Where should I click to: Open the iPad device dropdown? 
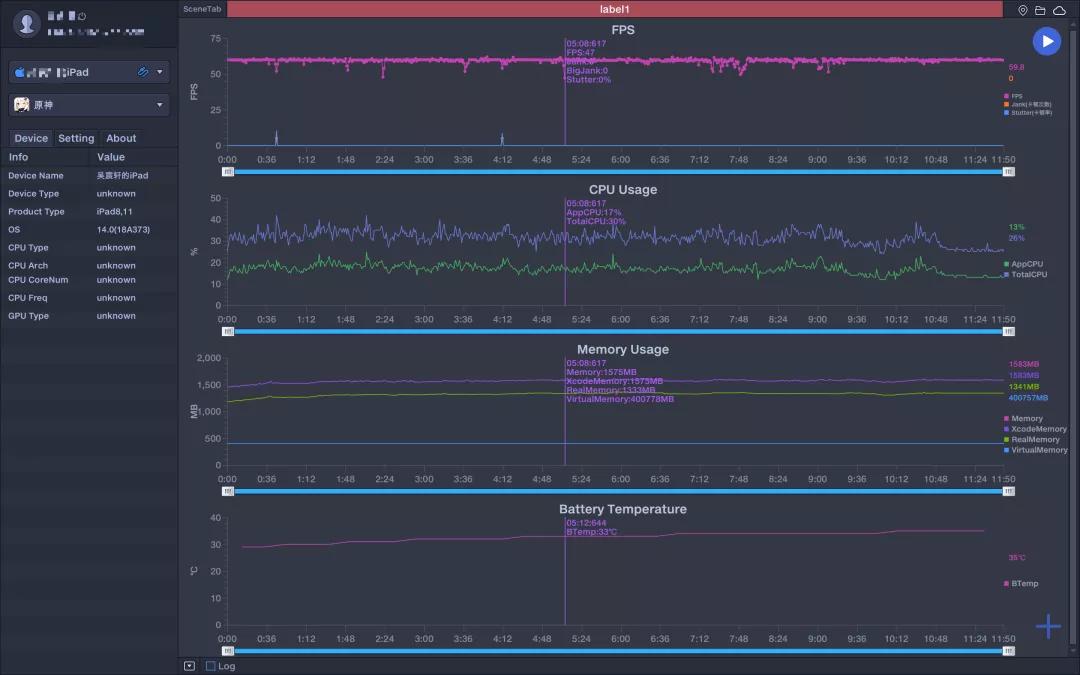160,72
